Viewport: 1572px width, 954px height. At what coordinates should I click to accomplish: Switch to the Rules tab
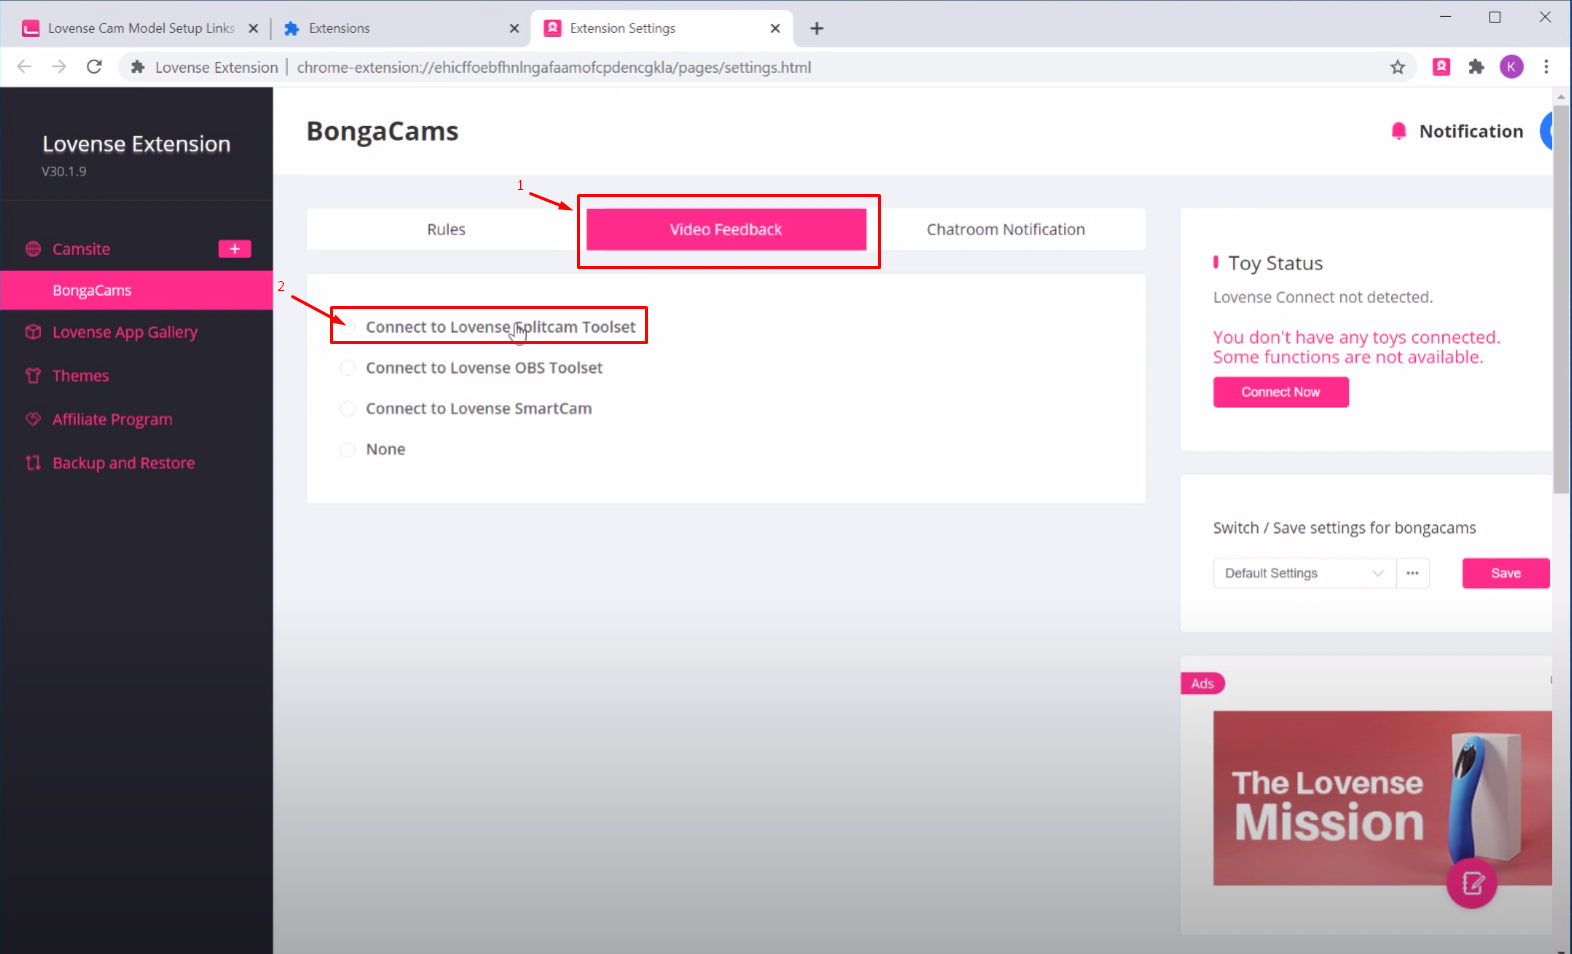point(446,229)
